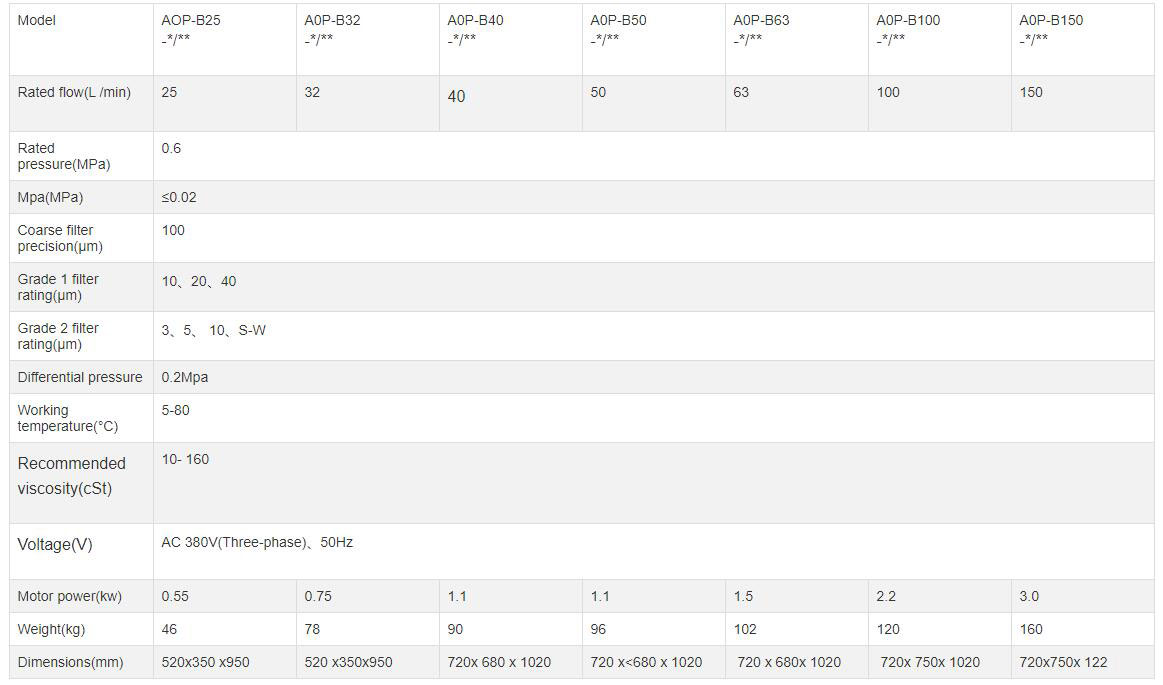The height and width of the screenshot is (685, 1163).
Task: Select the Differential pressure value 0.2Mpa
Action: [184, 377]
